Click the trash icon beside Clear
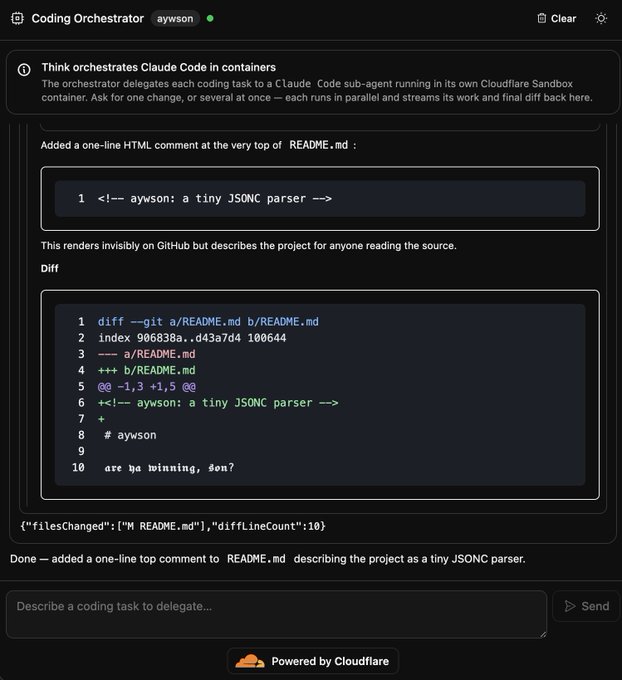The height and width of the screenshot is (680, 622). click(x=542, y=18)
